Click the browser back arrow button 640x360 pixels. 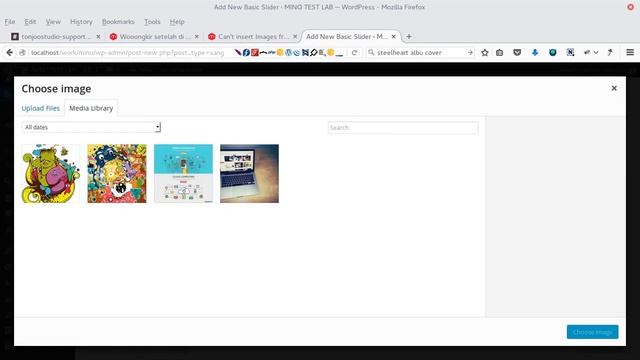[x=9, y=52]
